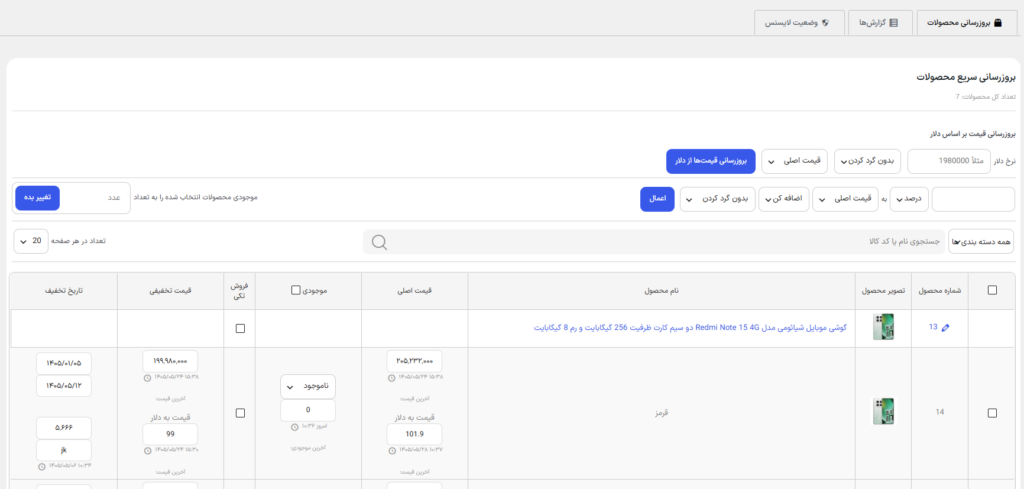Viewport: 1024px width, 489px height.
Task: Click the اعمال button
Action: pyautogui.click(x=657, y=200)
